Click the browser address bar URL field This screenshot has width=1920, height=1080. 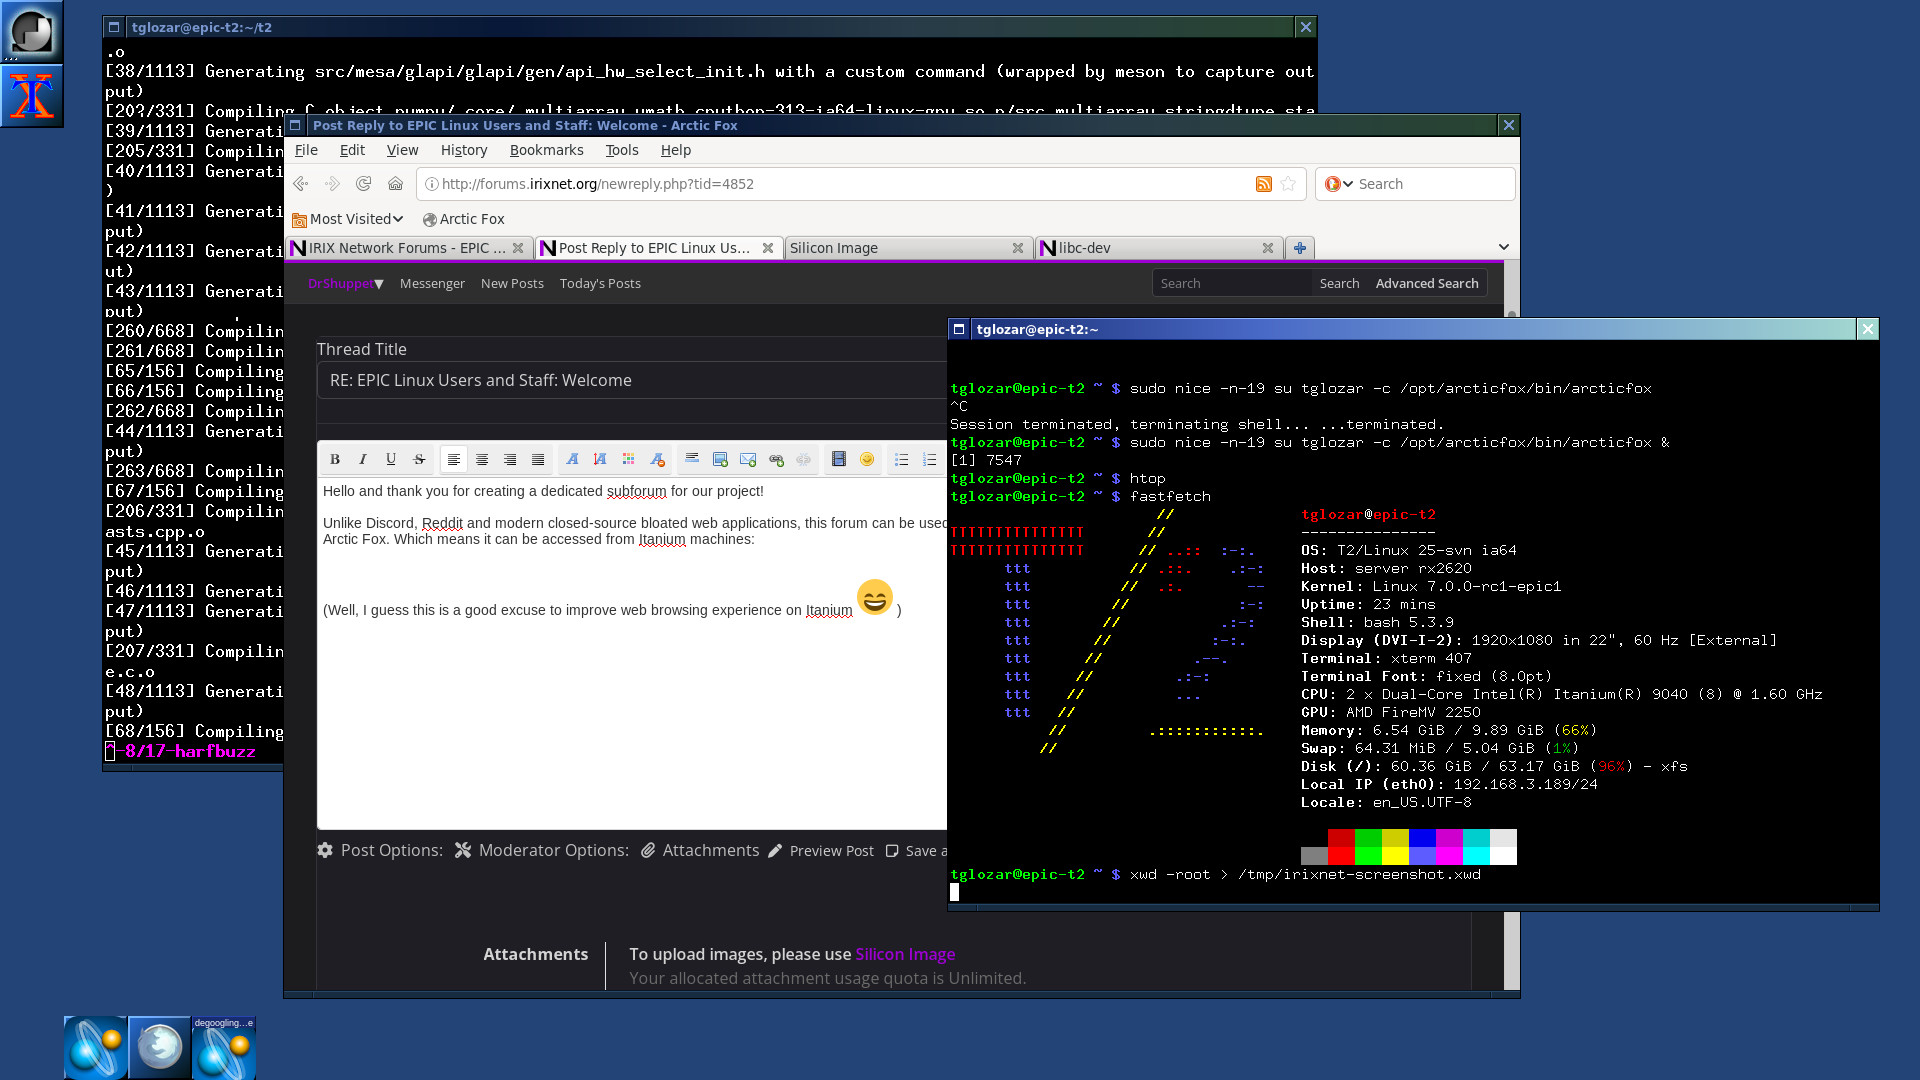coord(800,184)
